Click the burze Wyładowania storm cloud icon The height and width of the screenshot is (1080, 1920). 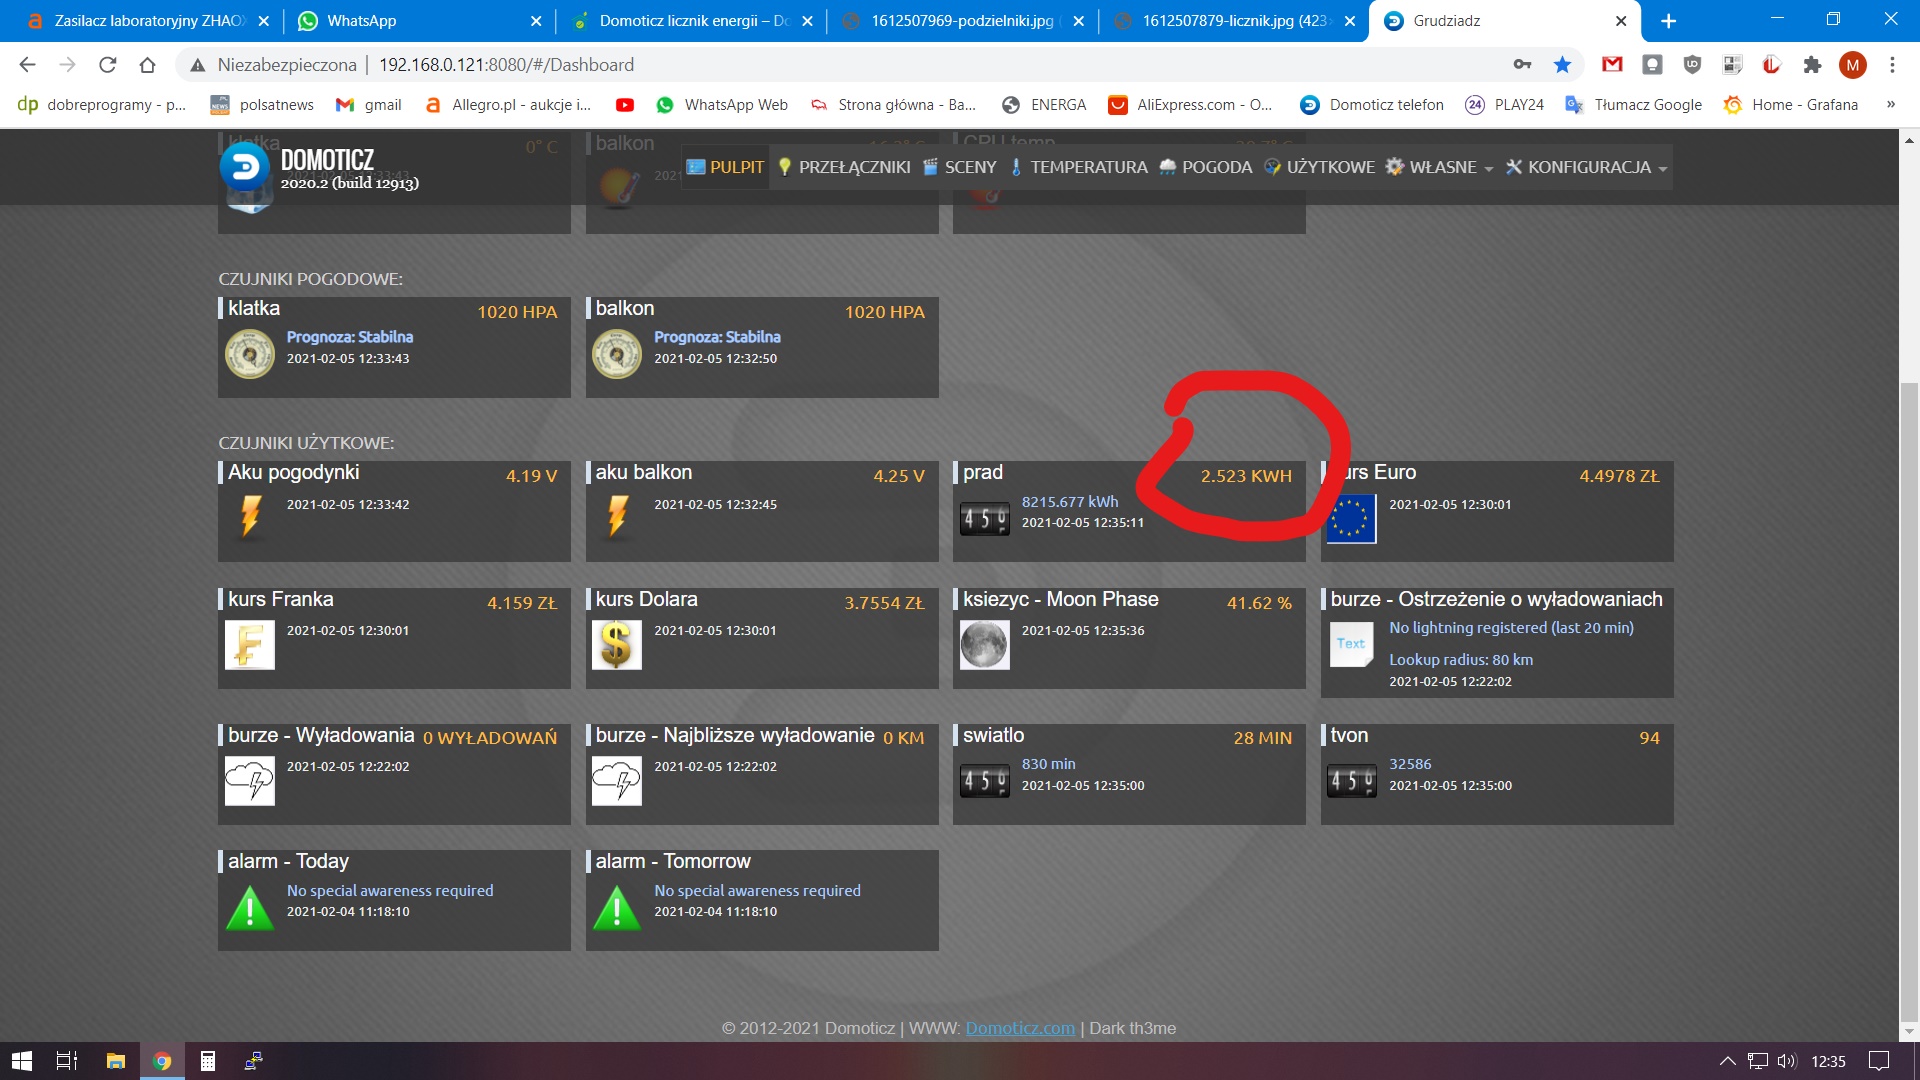[249, 781]
